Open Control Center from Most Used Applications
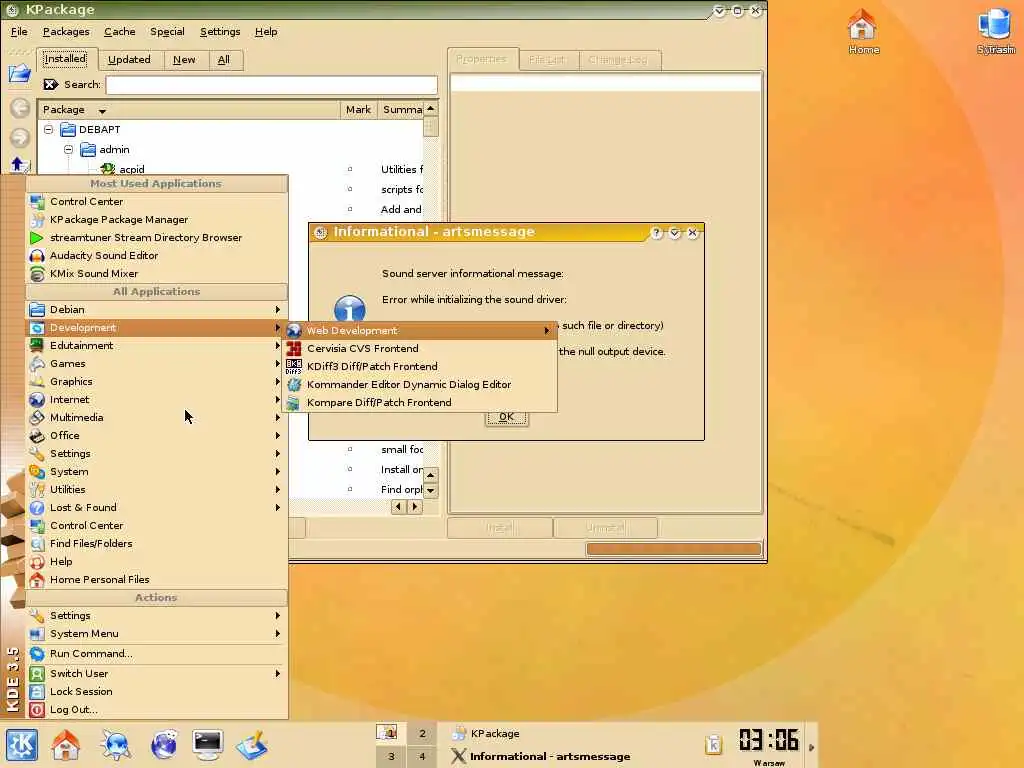Screen dimensions: 1024x768 click(157, 202)
